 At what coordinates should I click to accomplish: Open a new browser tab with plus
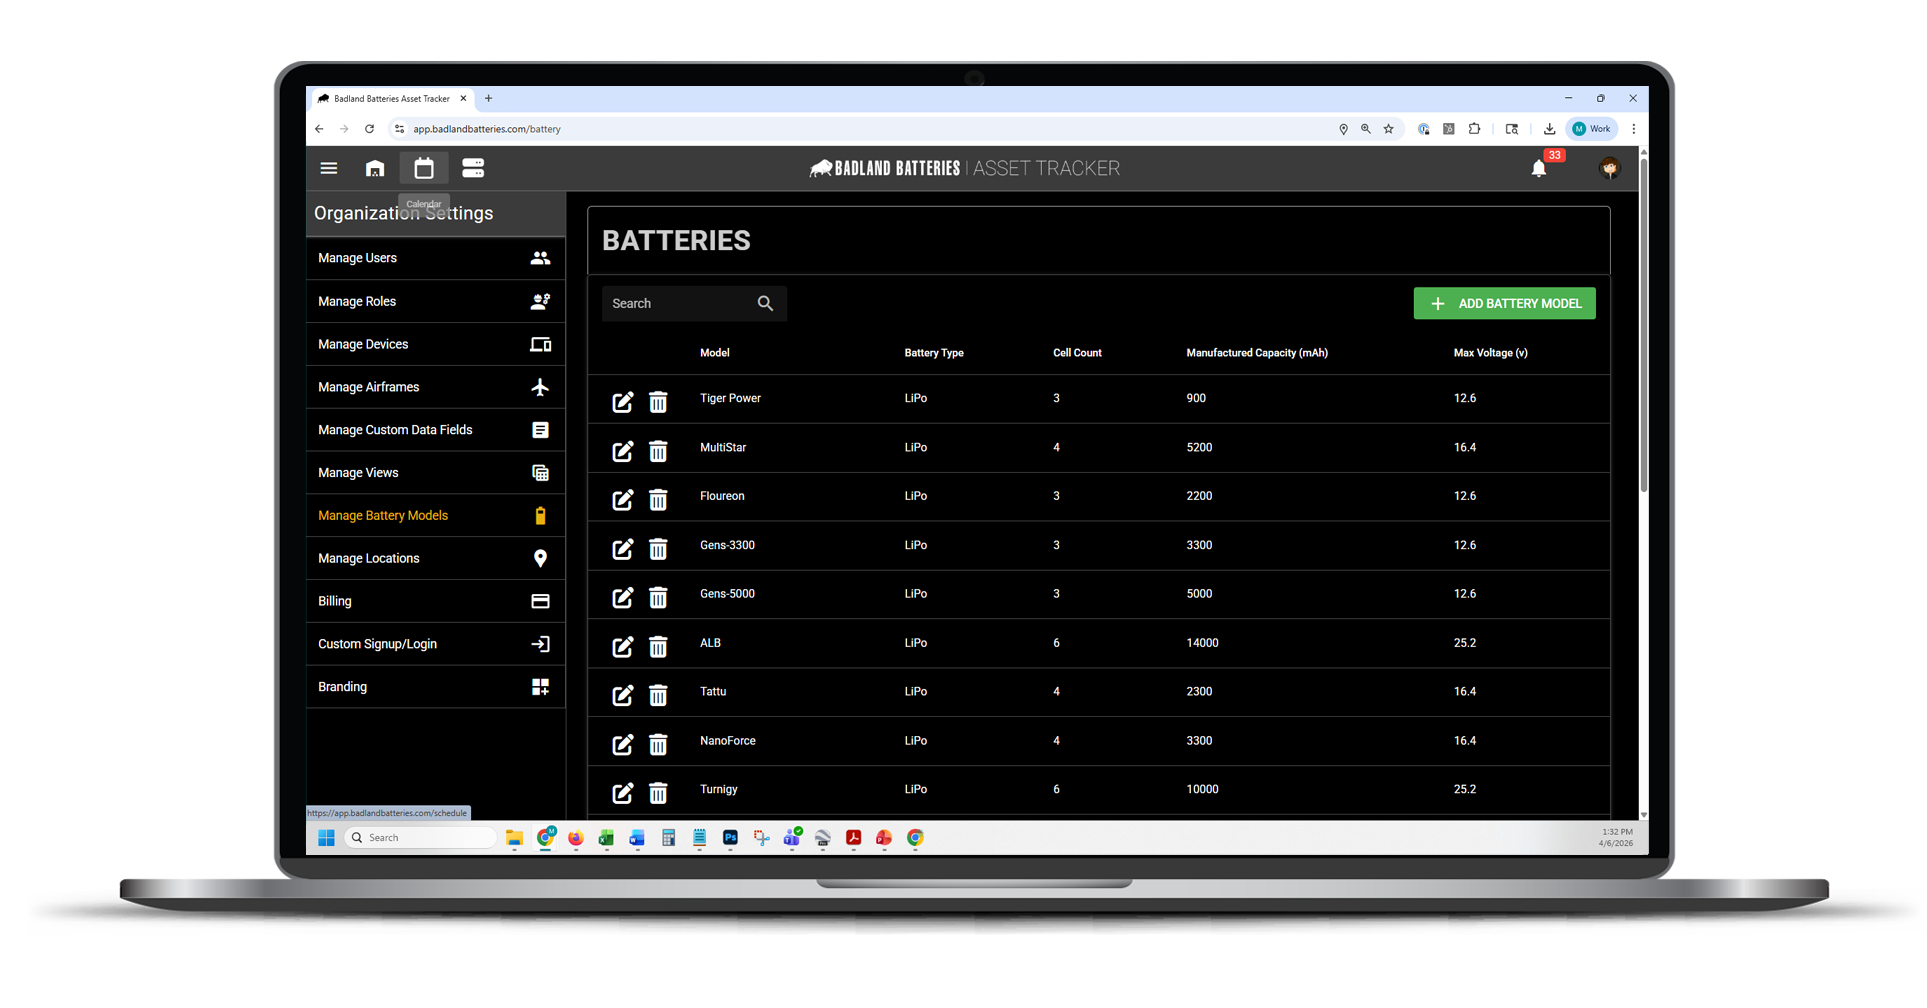[x=488, y=98]
